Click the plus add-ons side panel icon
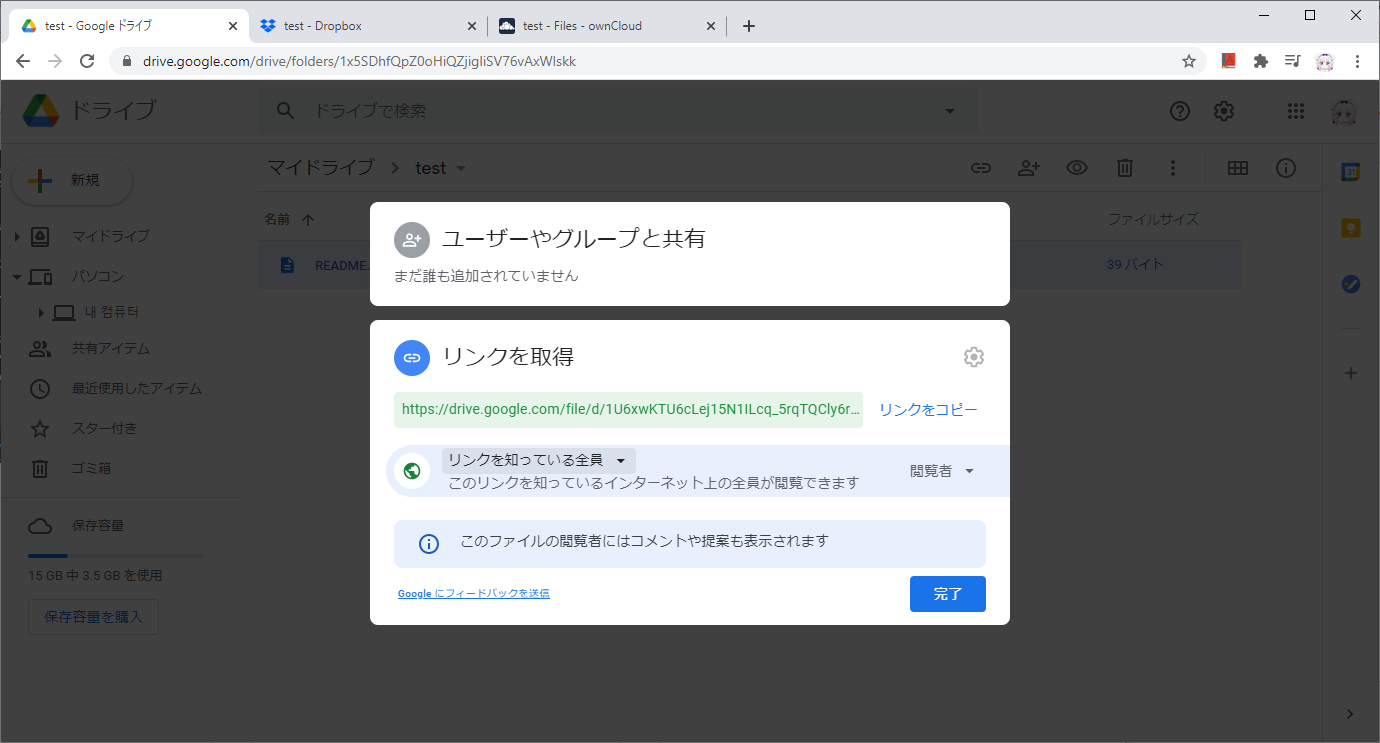This screenshot has width=1380, height=743. pos(1351,373)
